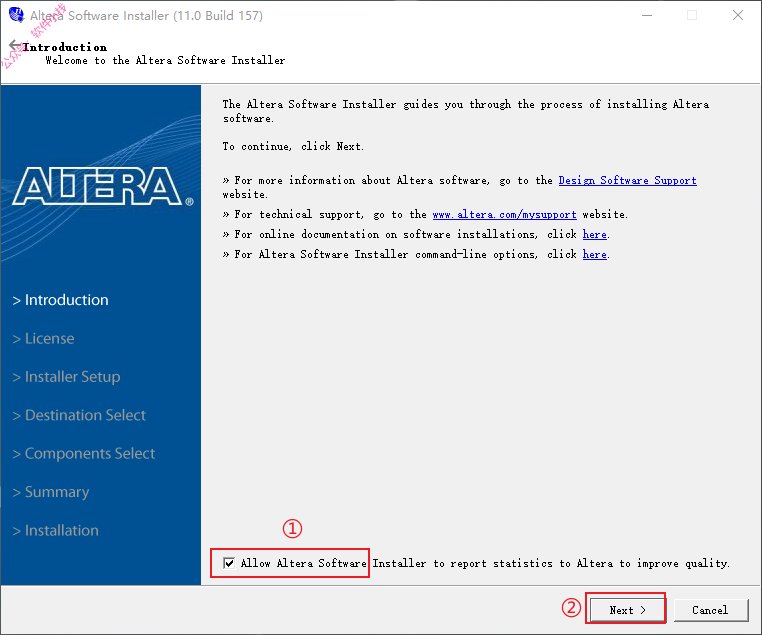
Task: Open the online documentation 'here' link
Action: (594, 234)
